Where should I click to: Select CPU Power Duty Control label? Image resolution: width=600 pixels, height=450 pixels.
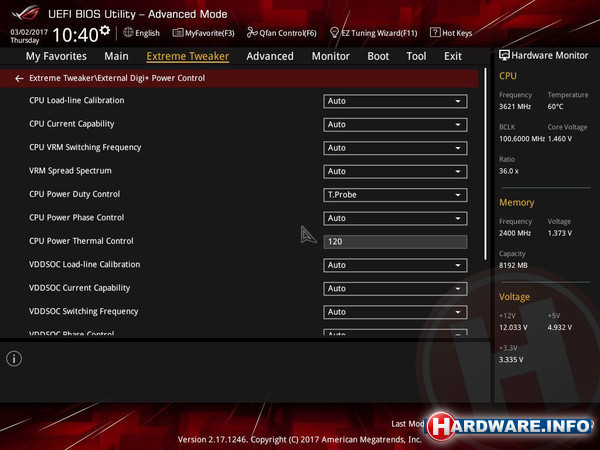point(75,194)
